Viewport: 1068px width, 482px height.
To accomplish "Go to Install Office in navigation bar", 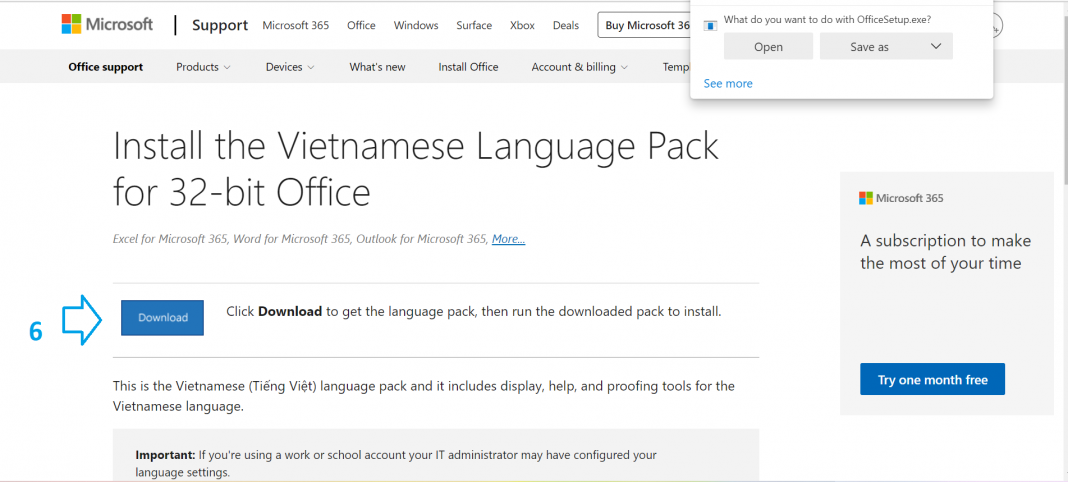I will 468,67.
